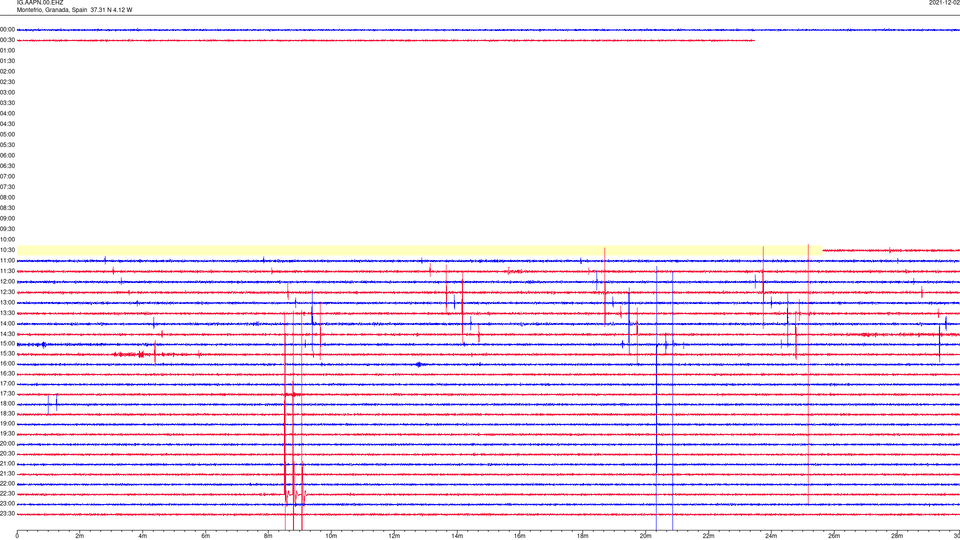Select the '15:30' time row label
The image size is (960, 540).
tap(7, 353)
